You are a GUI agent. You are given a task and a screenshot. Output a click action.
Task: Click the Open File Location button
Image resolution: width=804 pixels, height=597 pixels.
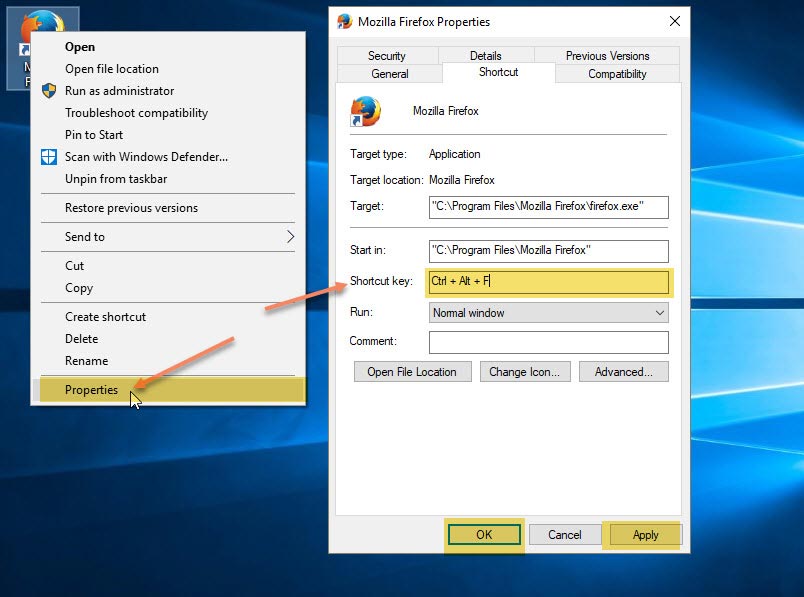(x=412, y=372)
